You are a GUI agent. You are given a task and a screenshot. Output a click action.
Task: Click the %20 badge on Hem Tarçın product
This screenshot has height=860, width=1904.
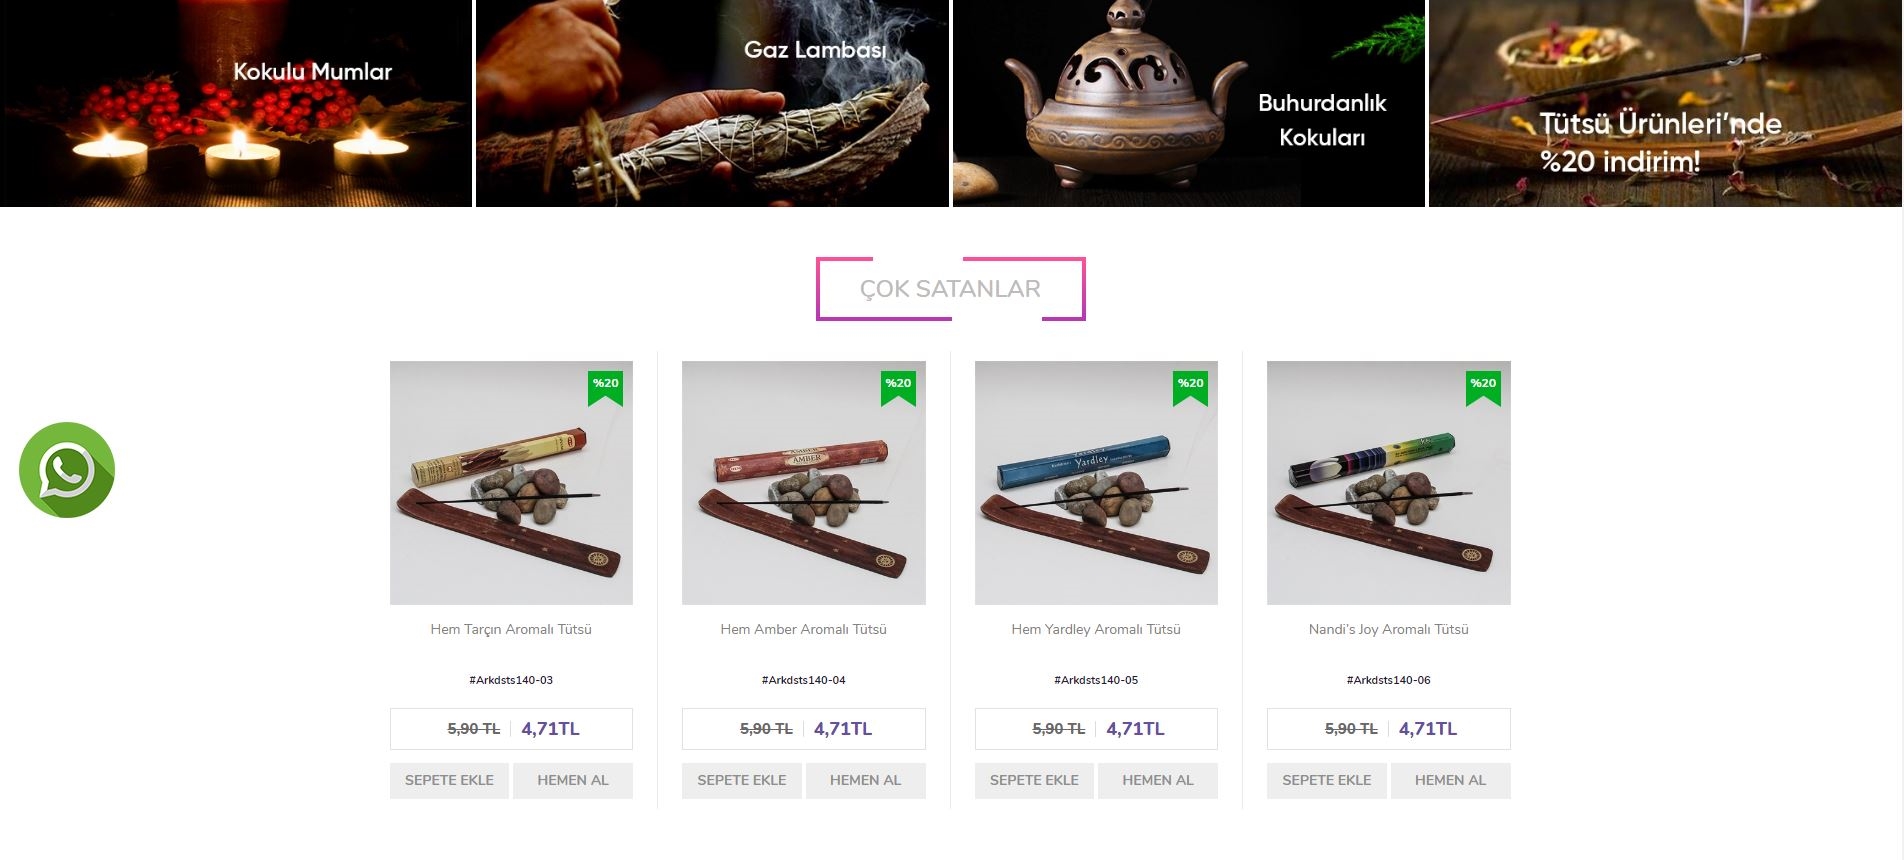(605, 388)
